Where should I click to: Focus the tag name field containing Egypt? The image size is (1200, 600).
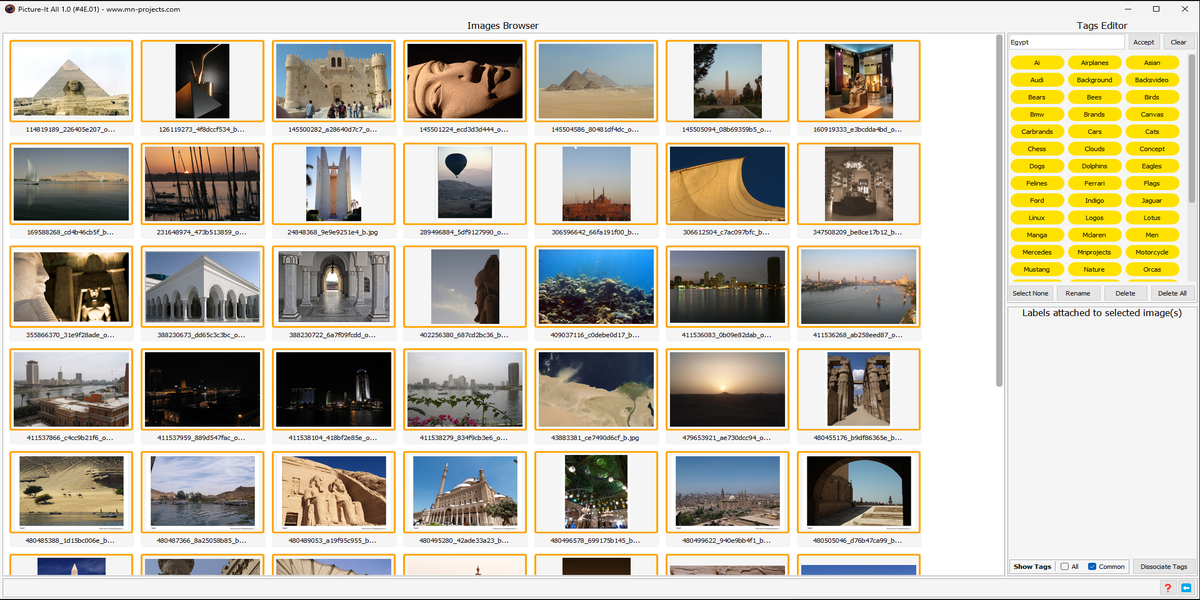tap(1066, 42)
